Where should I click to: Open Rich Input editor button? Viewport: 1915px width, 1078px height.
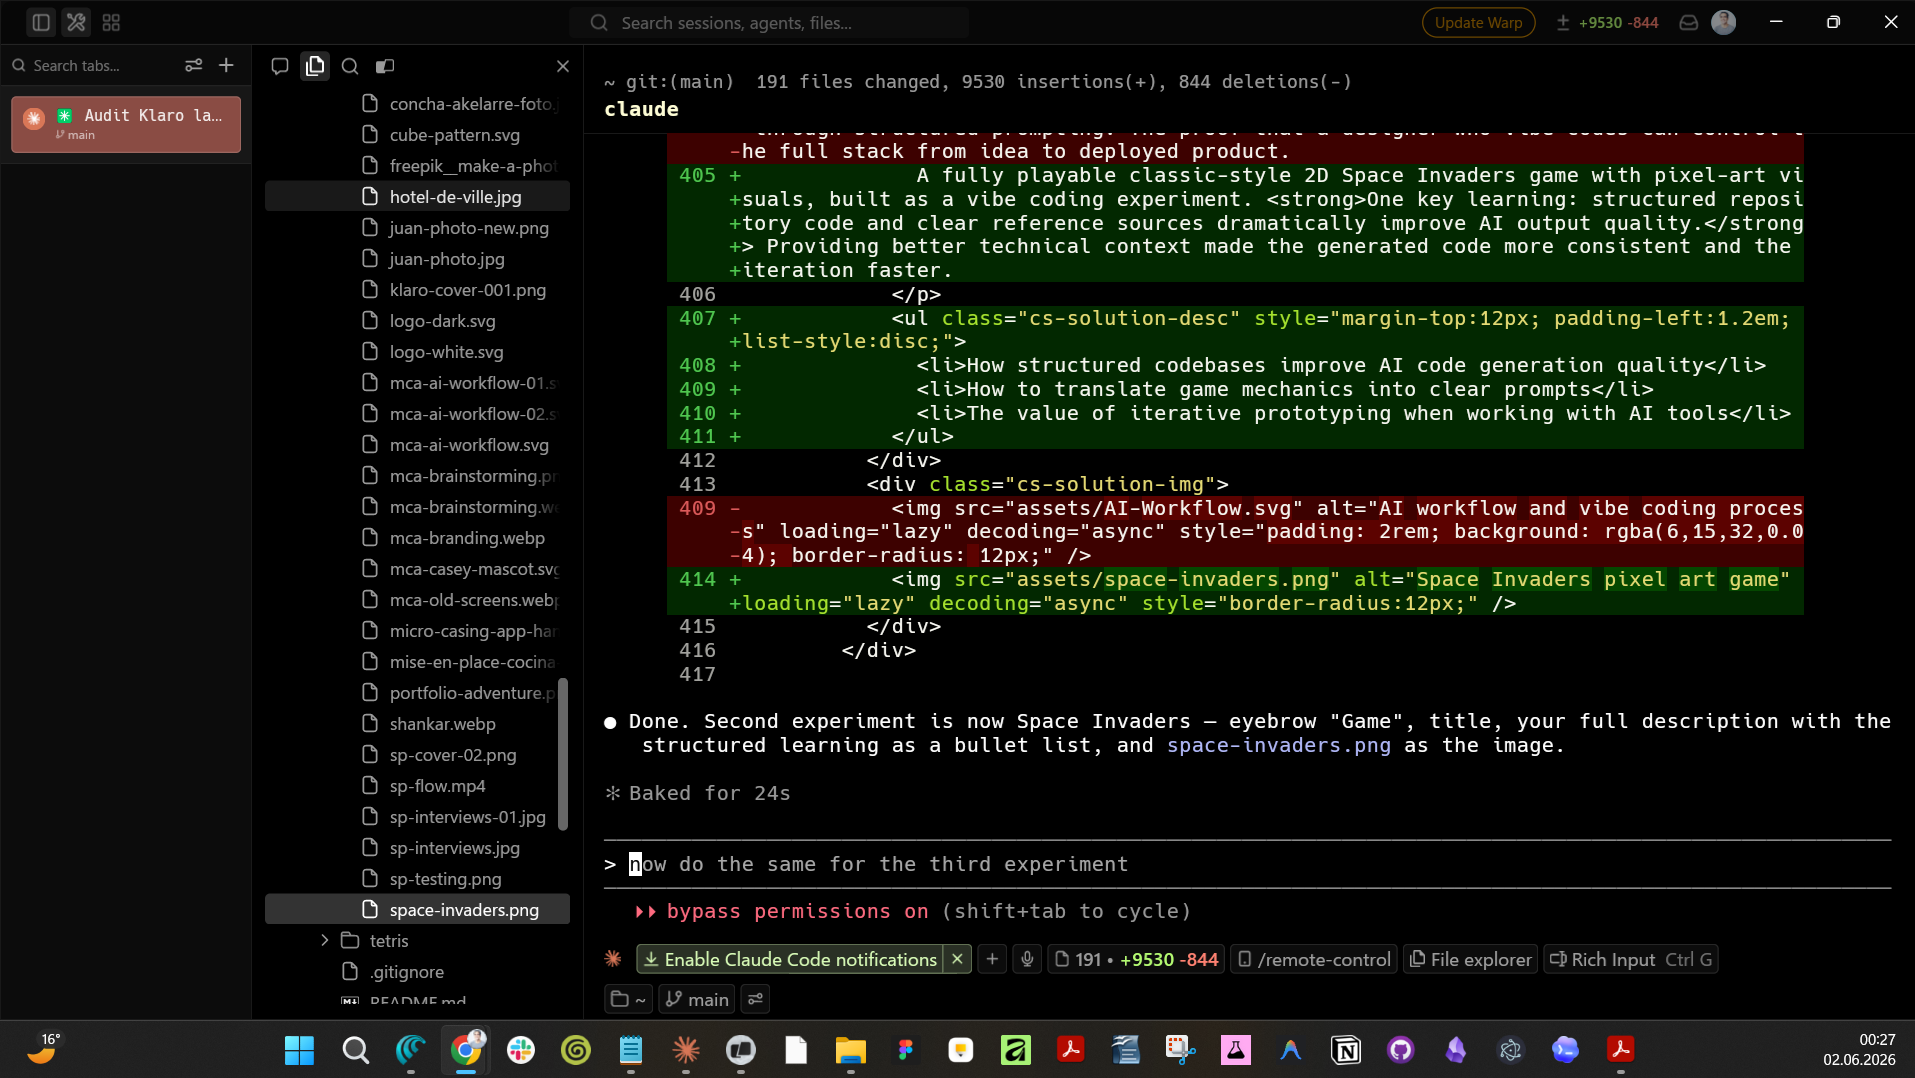tap(1631, 959)
